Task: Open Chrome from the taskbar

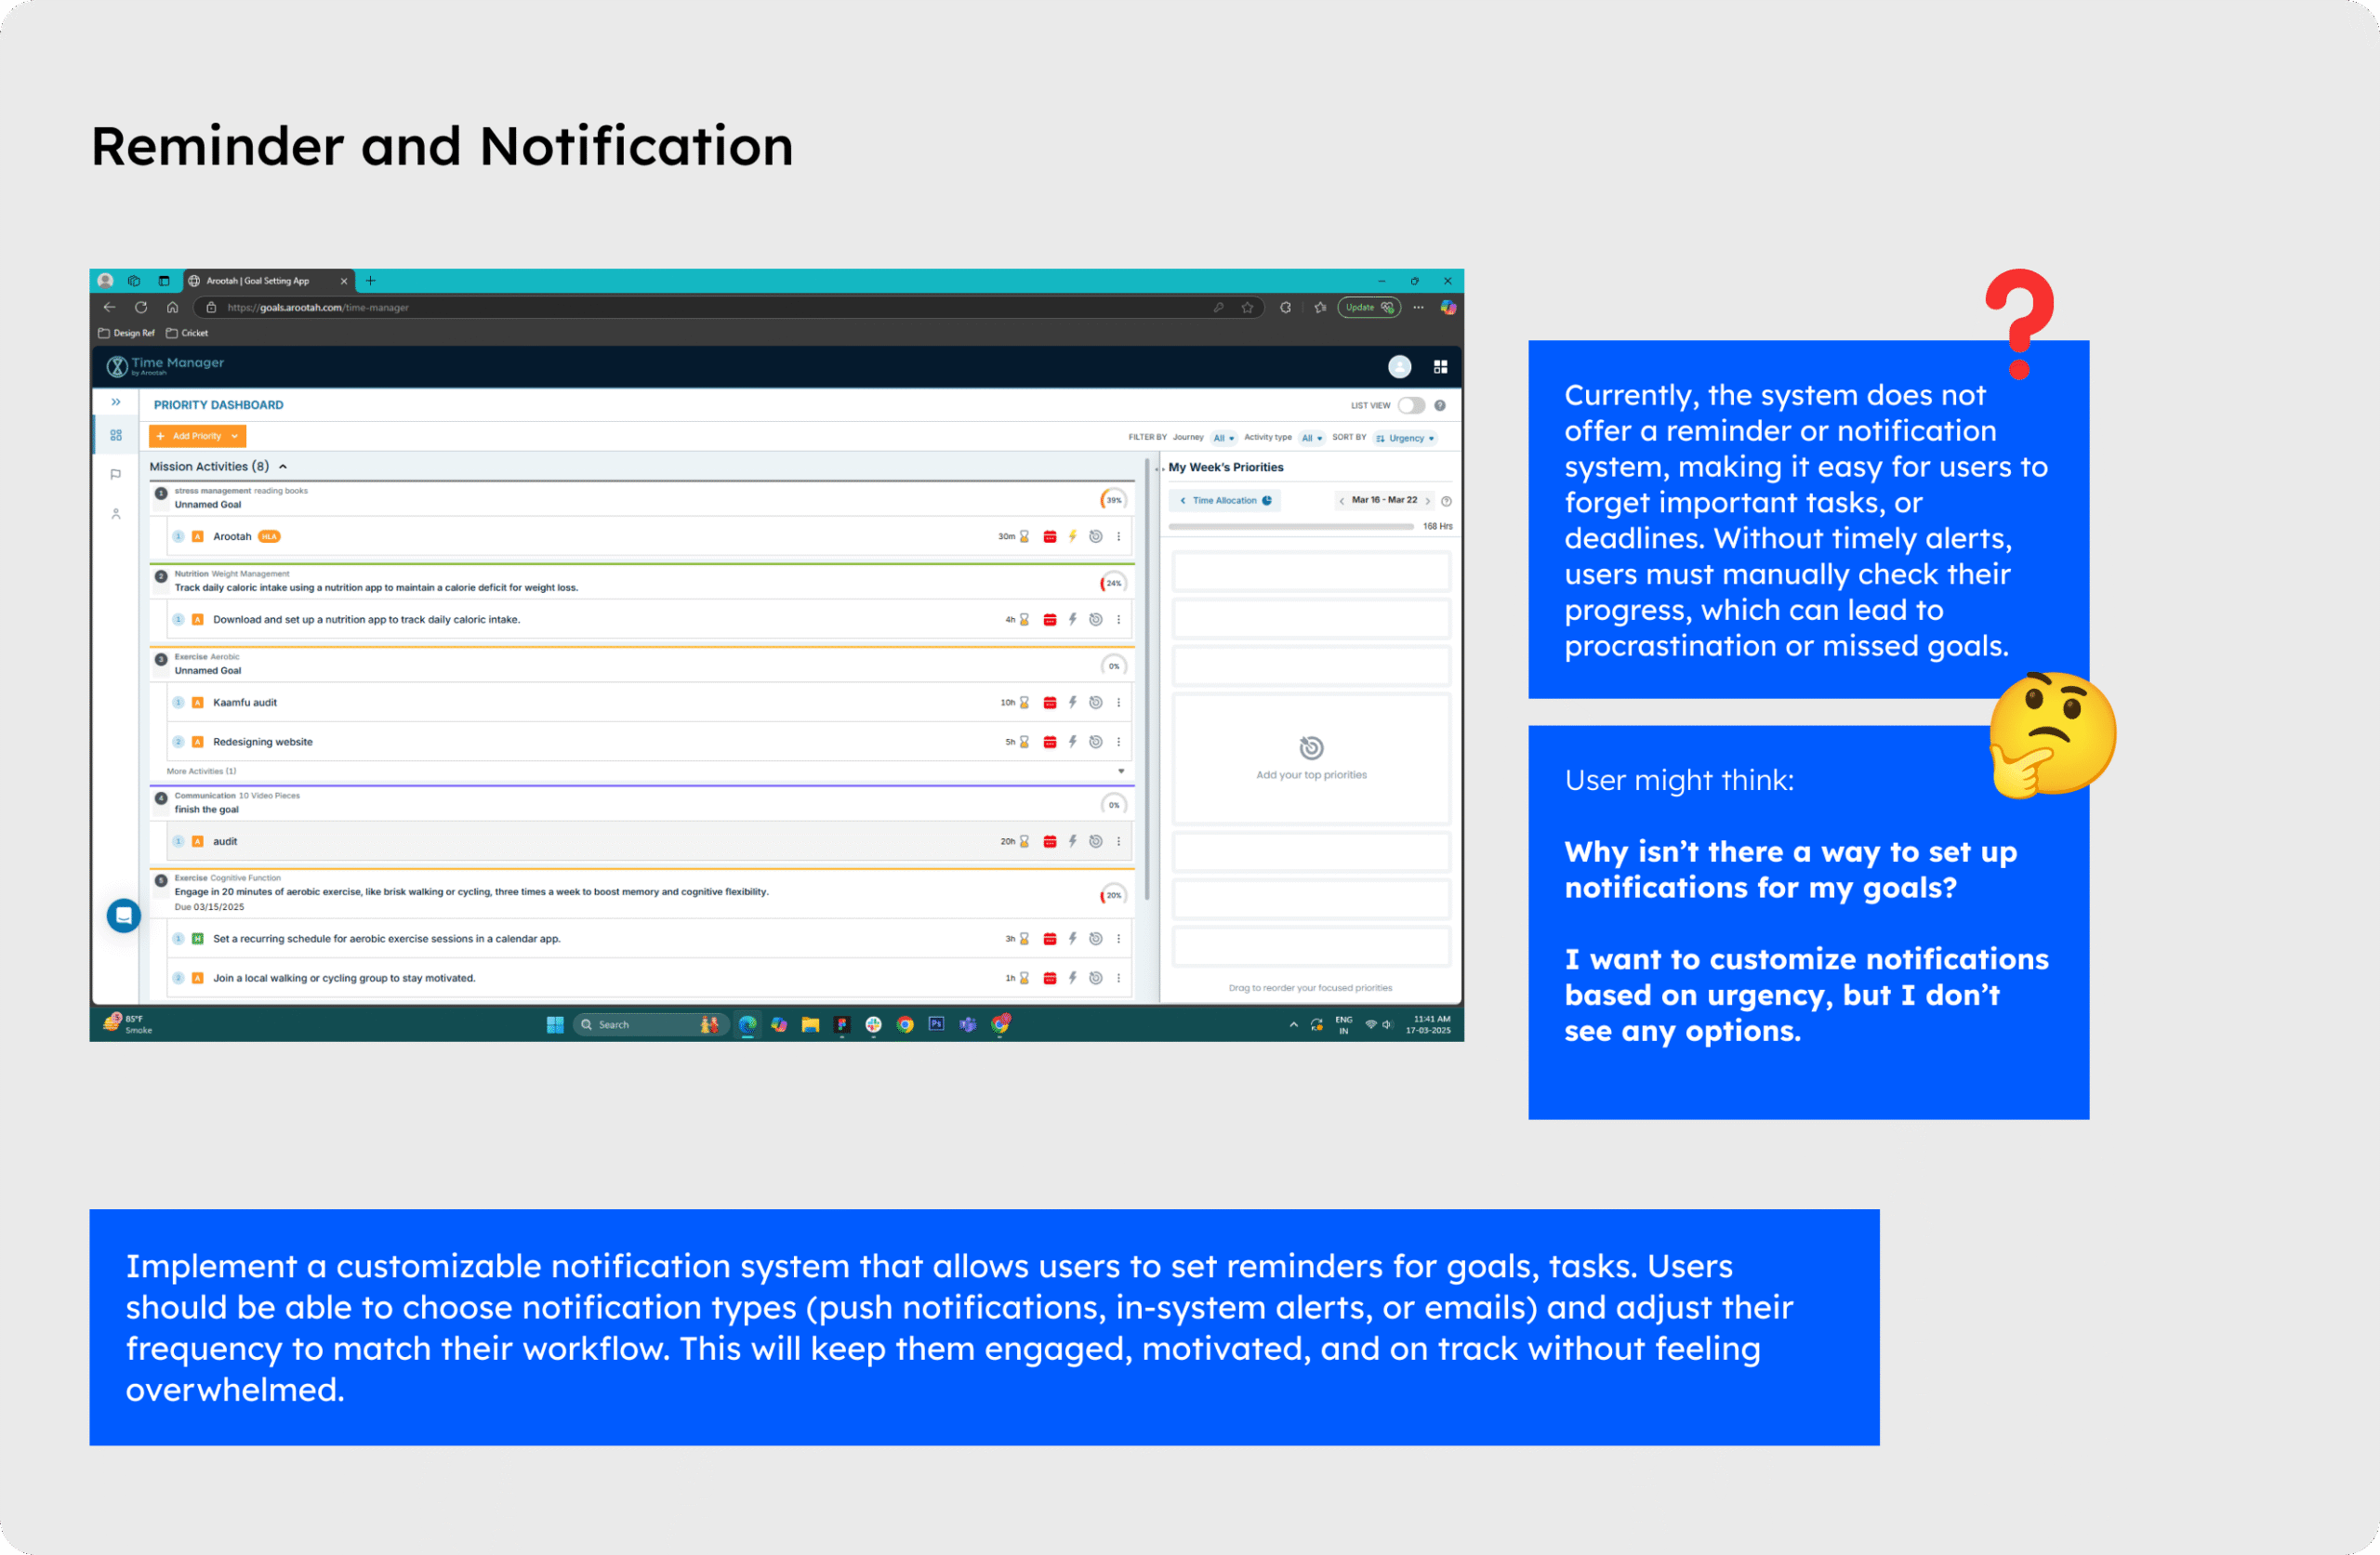Action: 905,1025
